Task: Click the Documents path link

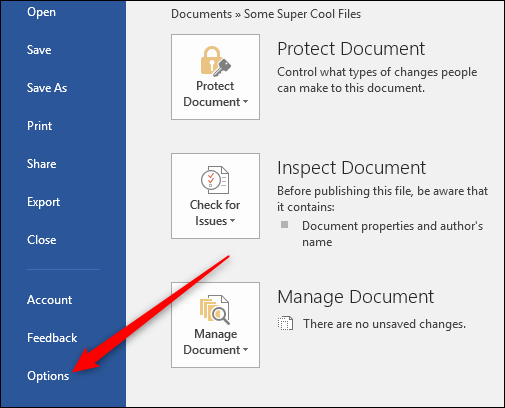Action: [x=201, y=14]
